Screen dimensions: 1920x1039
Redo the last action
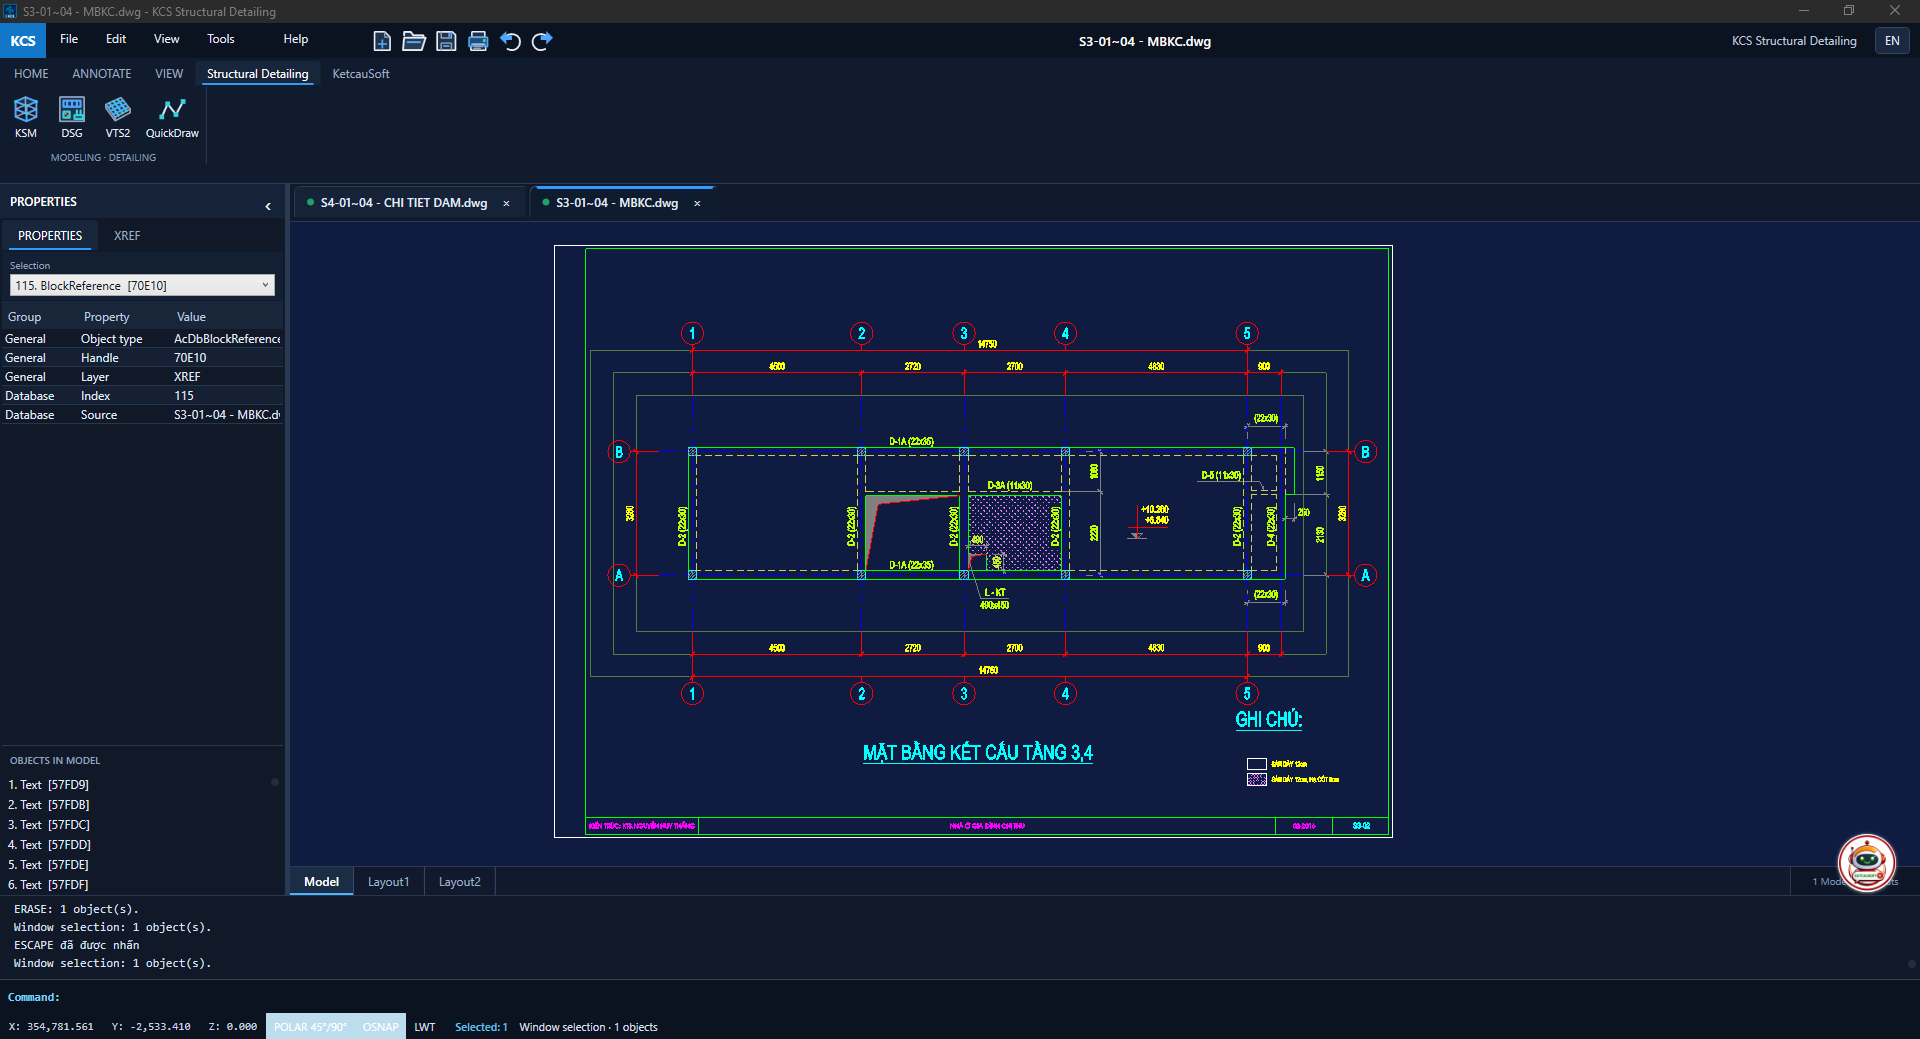pyautogui.click(x=542, y=41)
